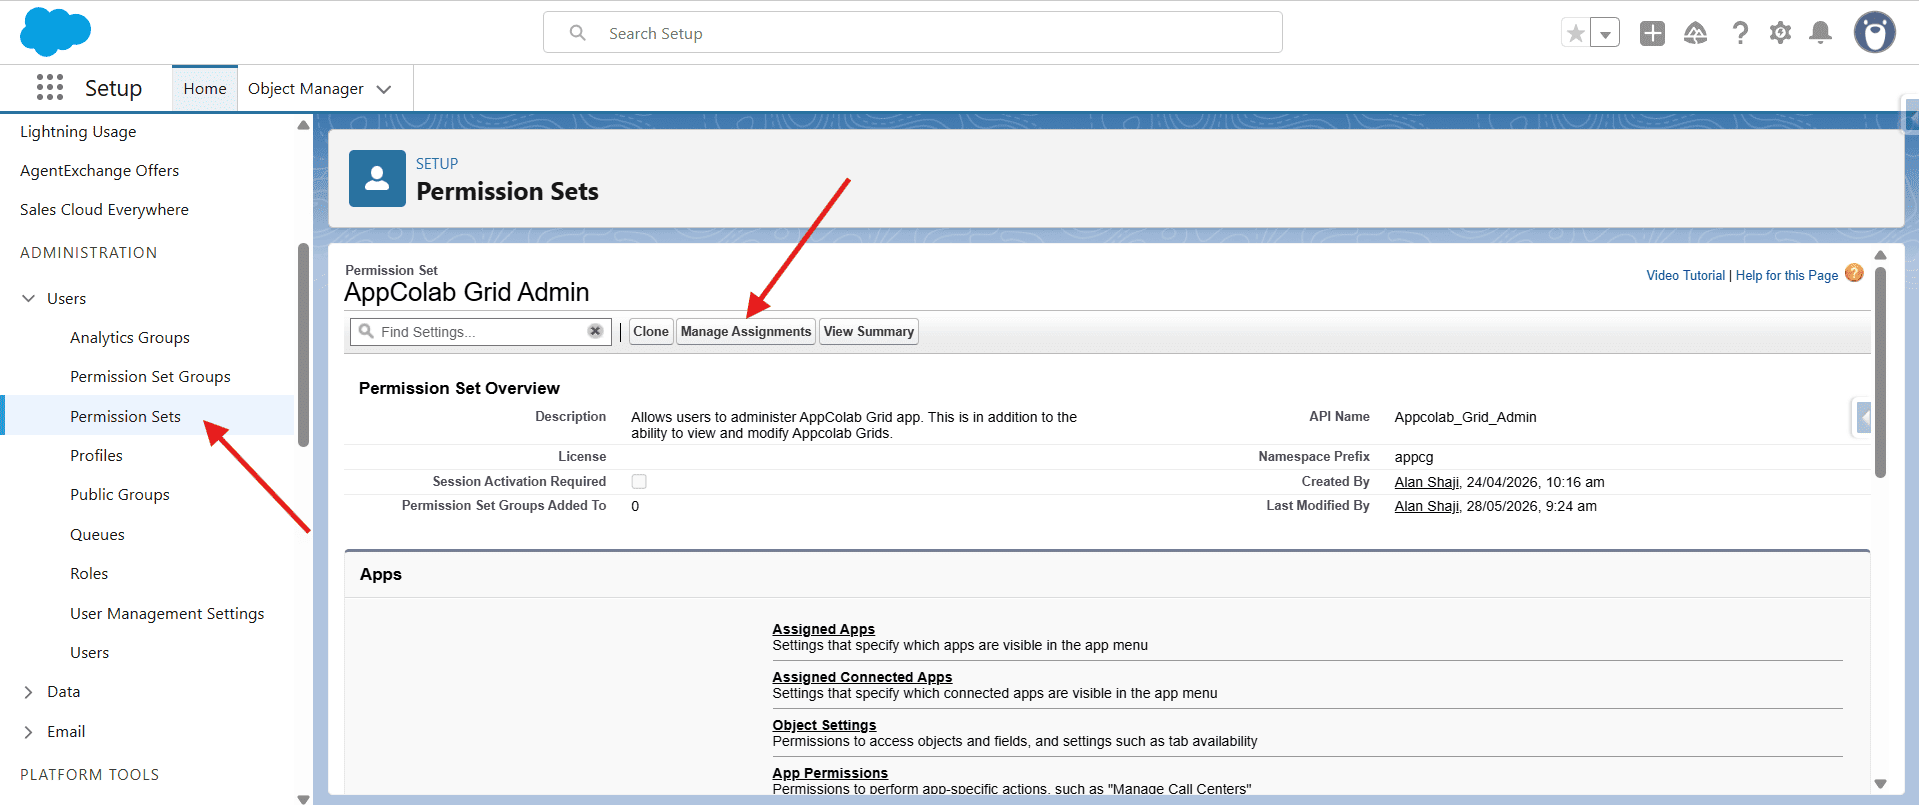This screenshot has height=805, width=1919.
Task: Open Roles in sidebar
Action: pos(89,574)
